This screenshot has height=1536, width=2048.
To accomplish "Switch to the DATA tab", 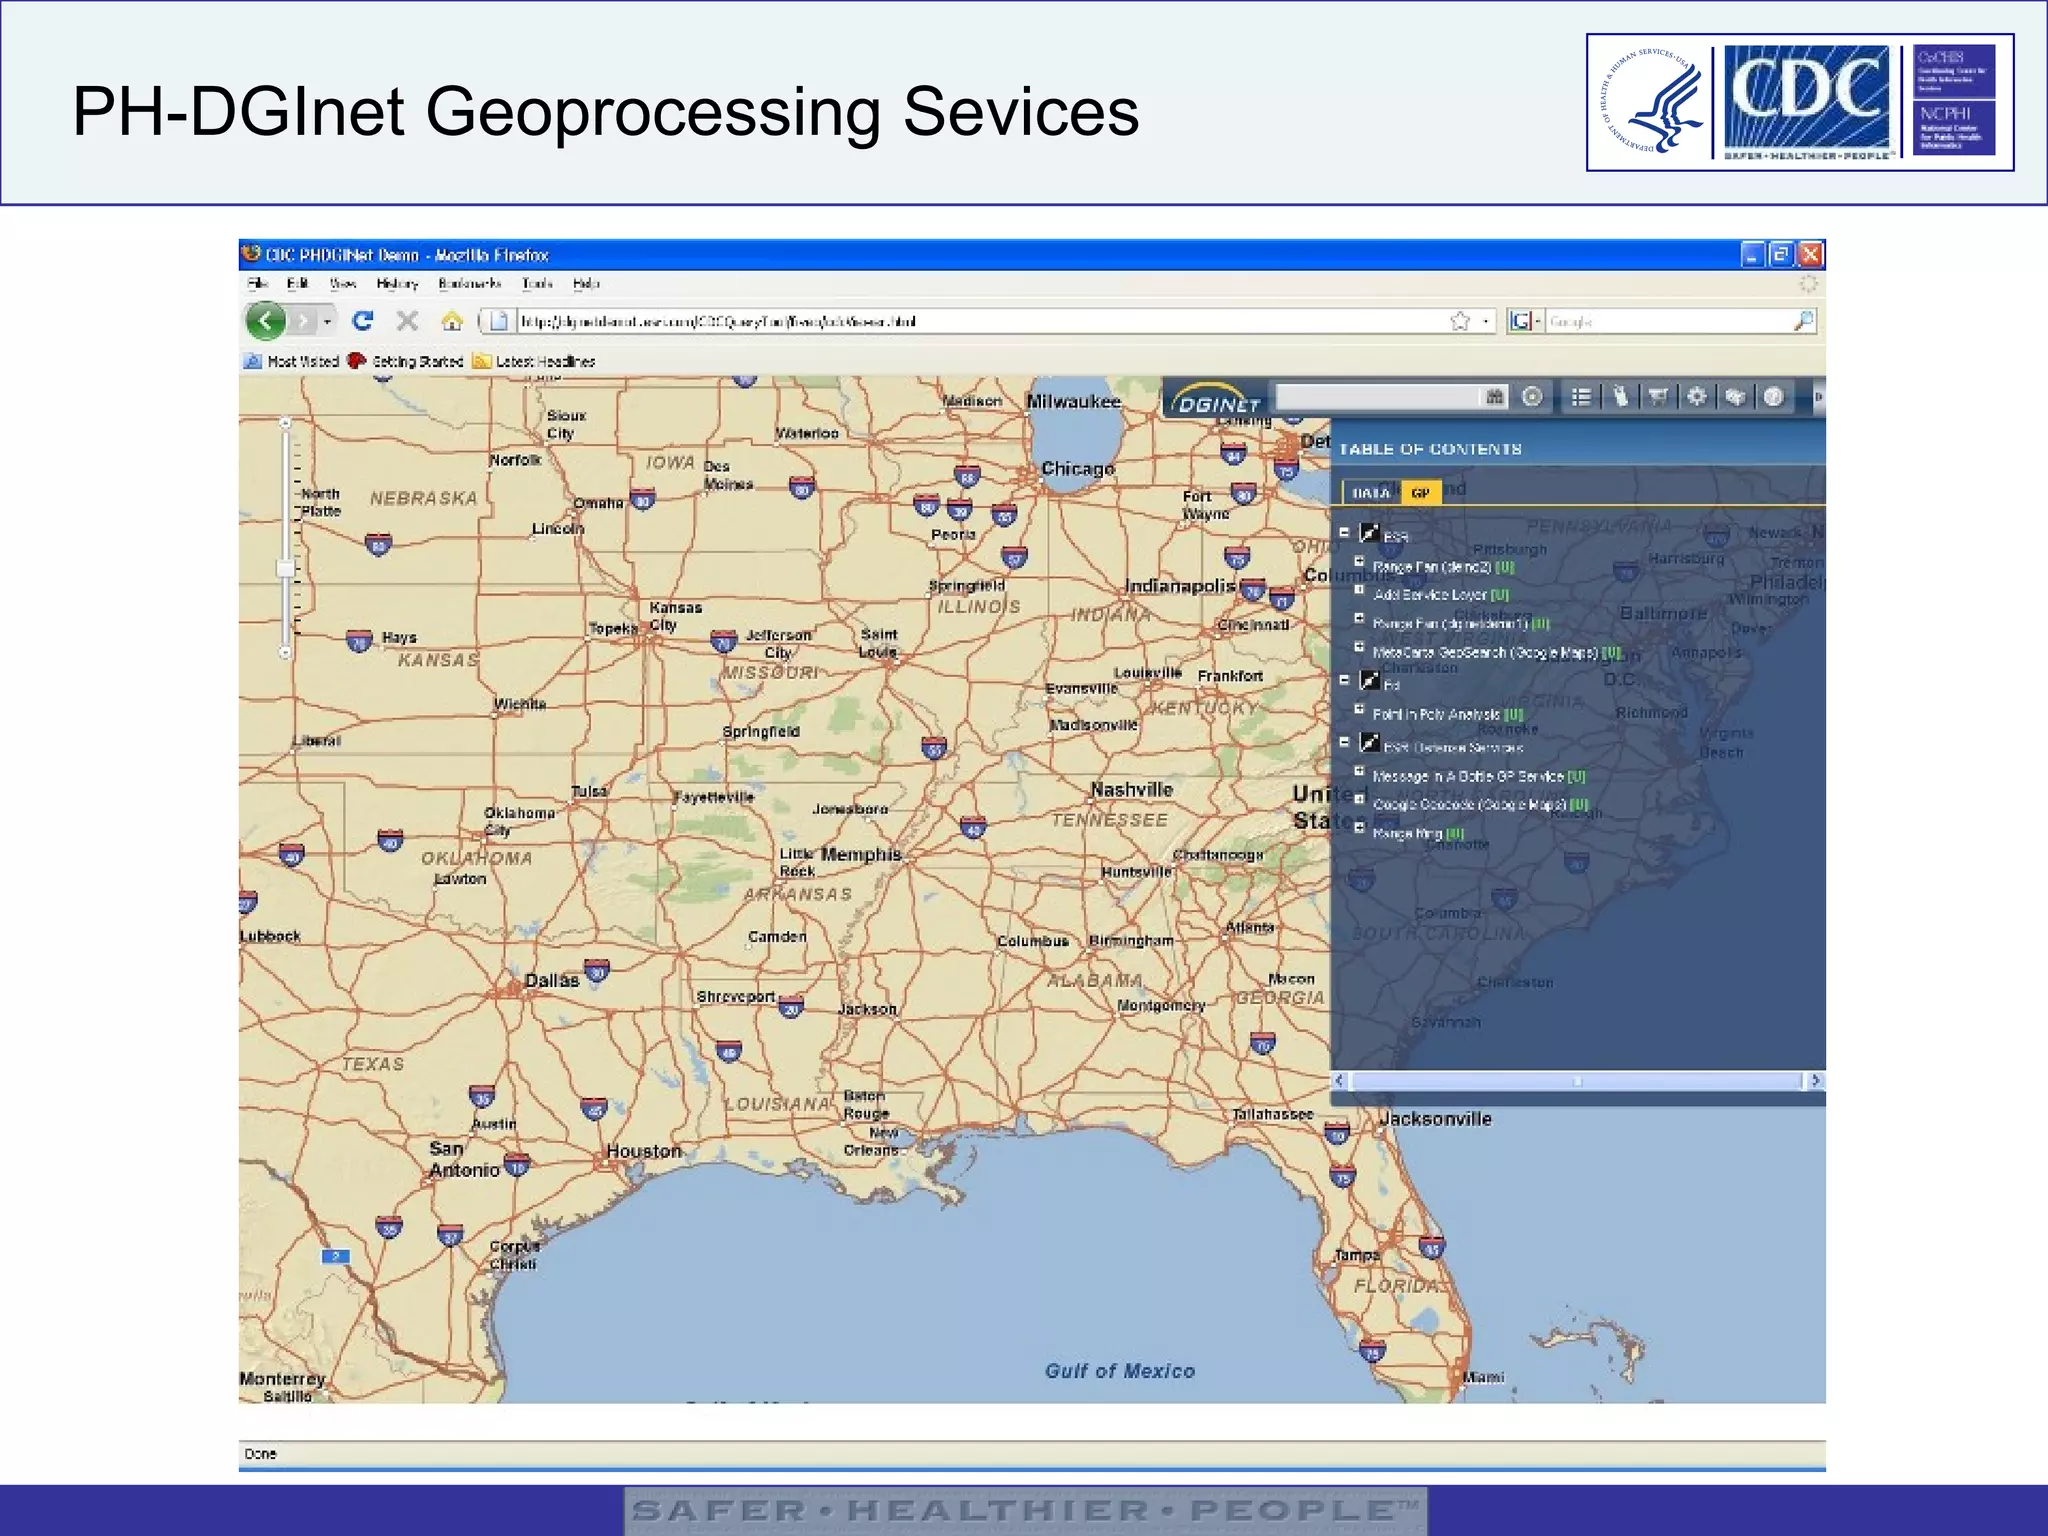I will 1370,492.
